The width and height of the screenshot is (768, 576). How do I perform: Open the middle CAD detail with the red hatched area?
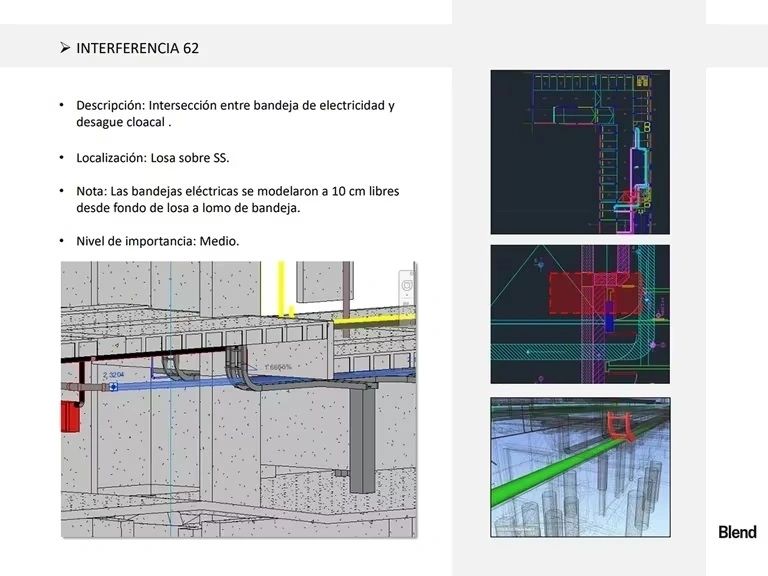[580, 314]
